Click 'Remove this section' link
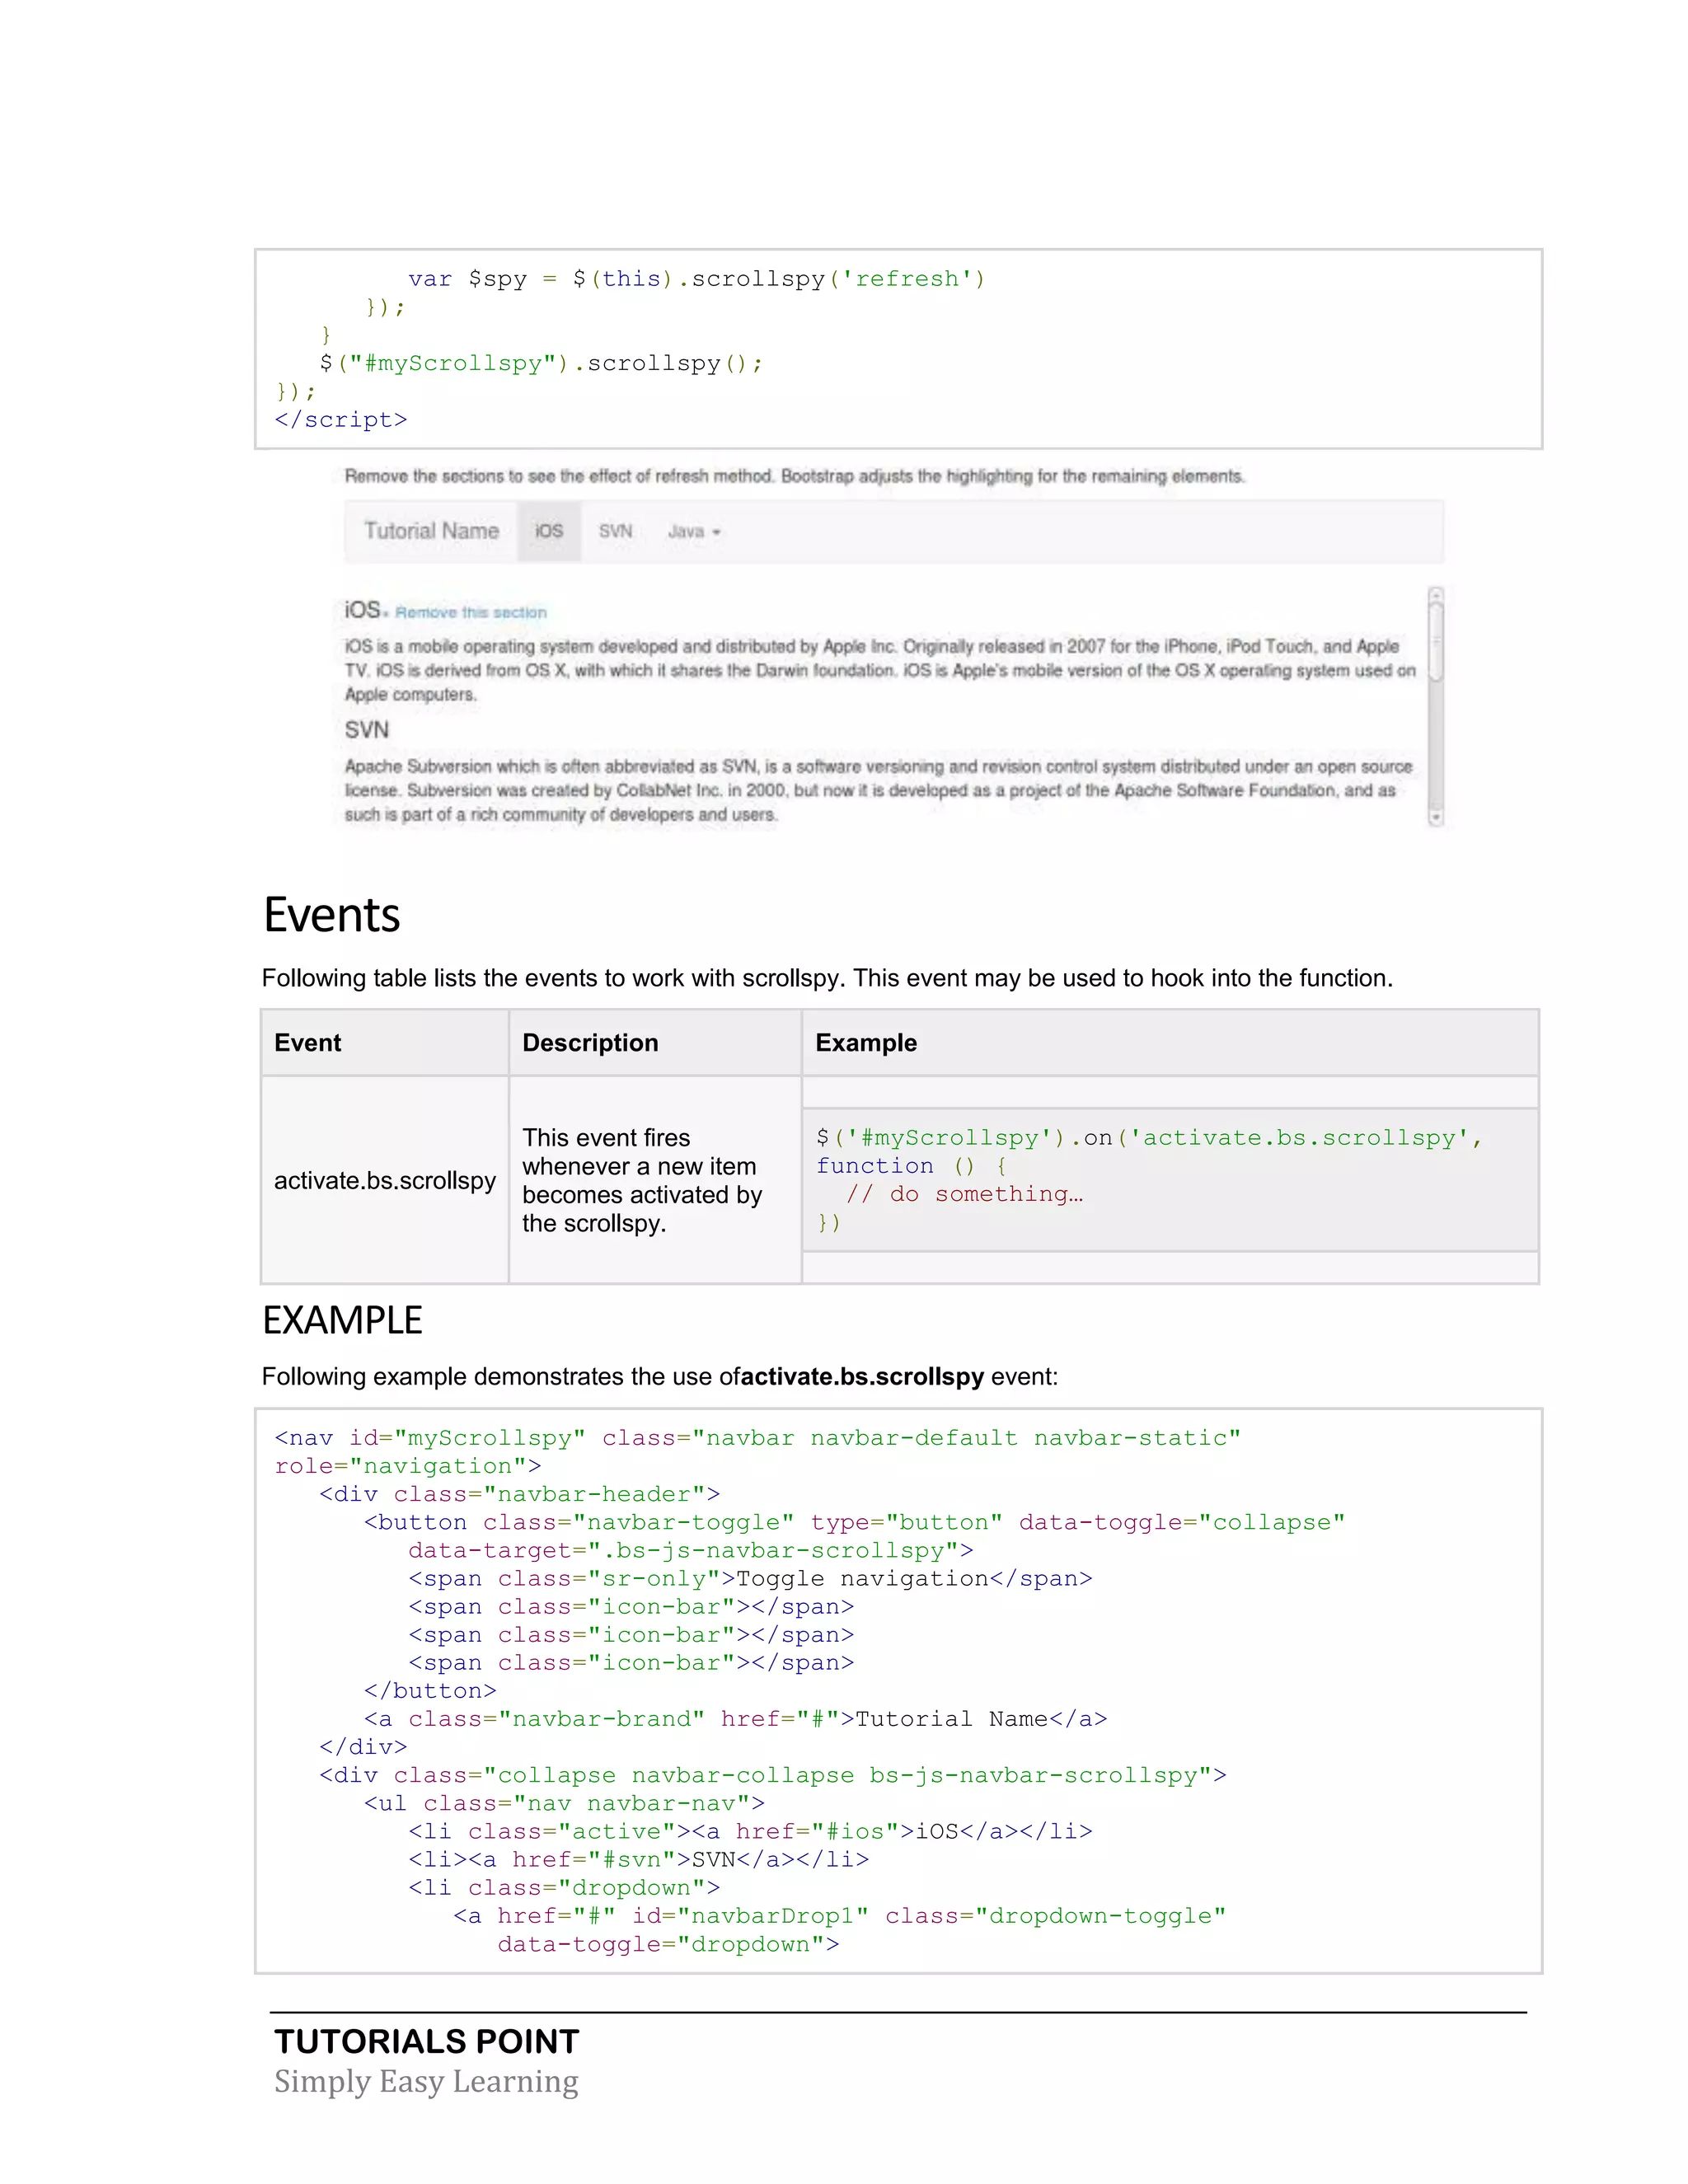The image size is (1688, 2184). 470,612
